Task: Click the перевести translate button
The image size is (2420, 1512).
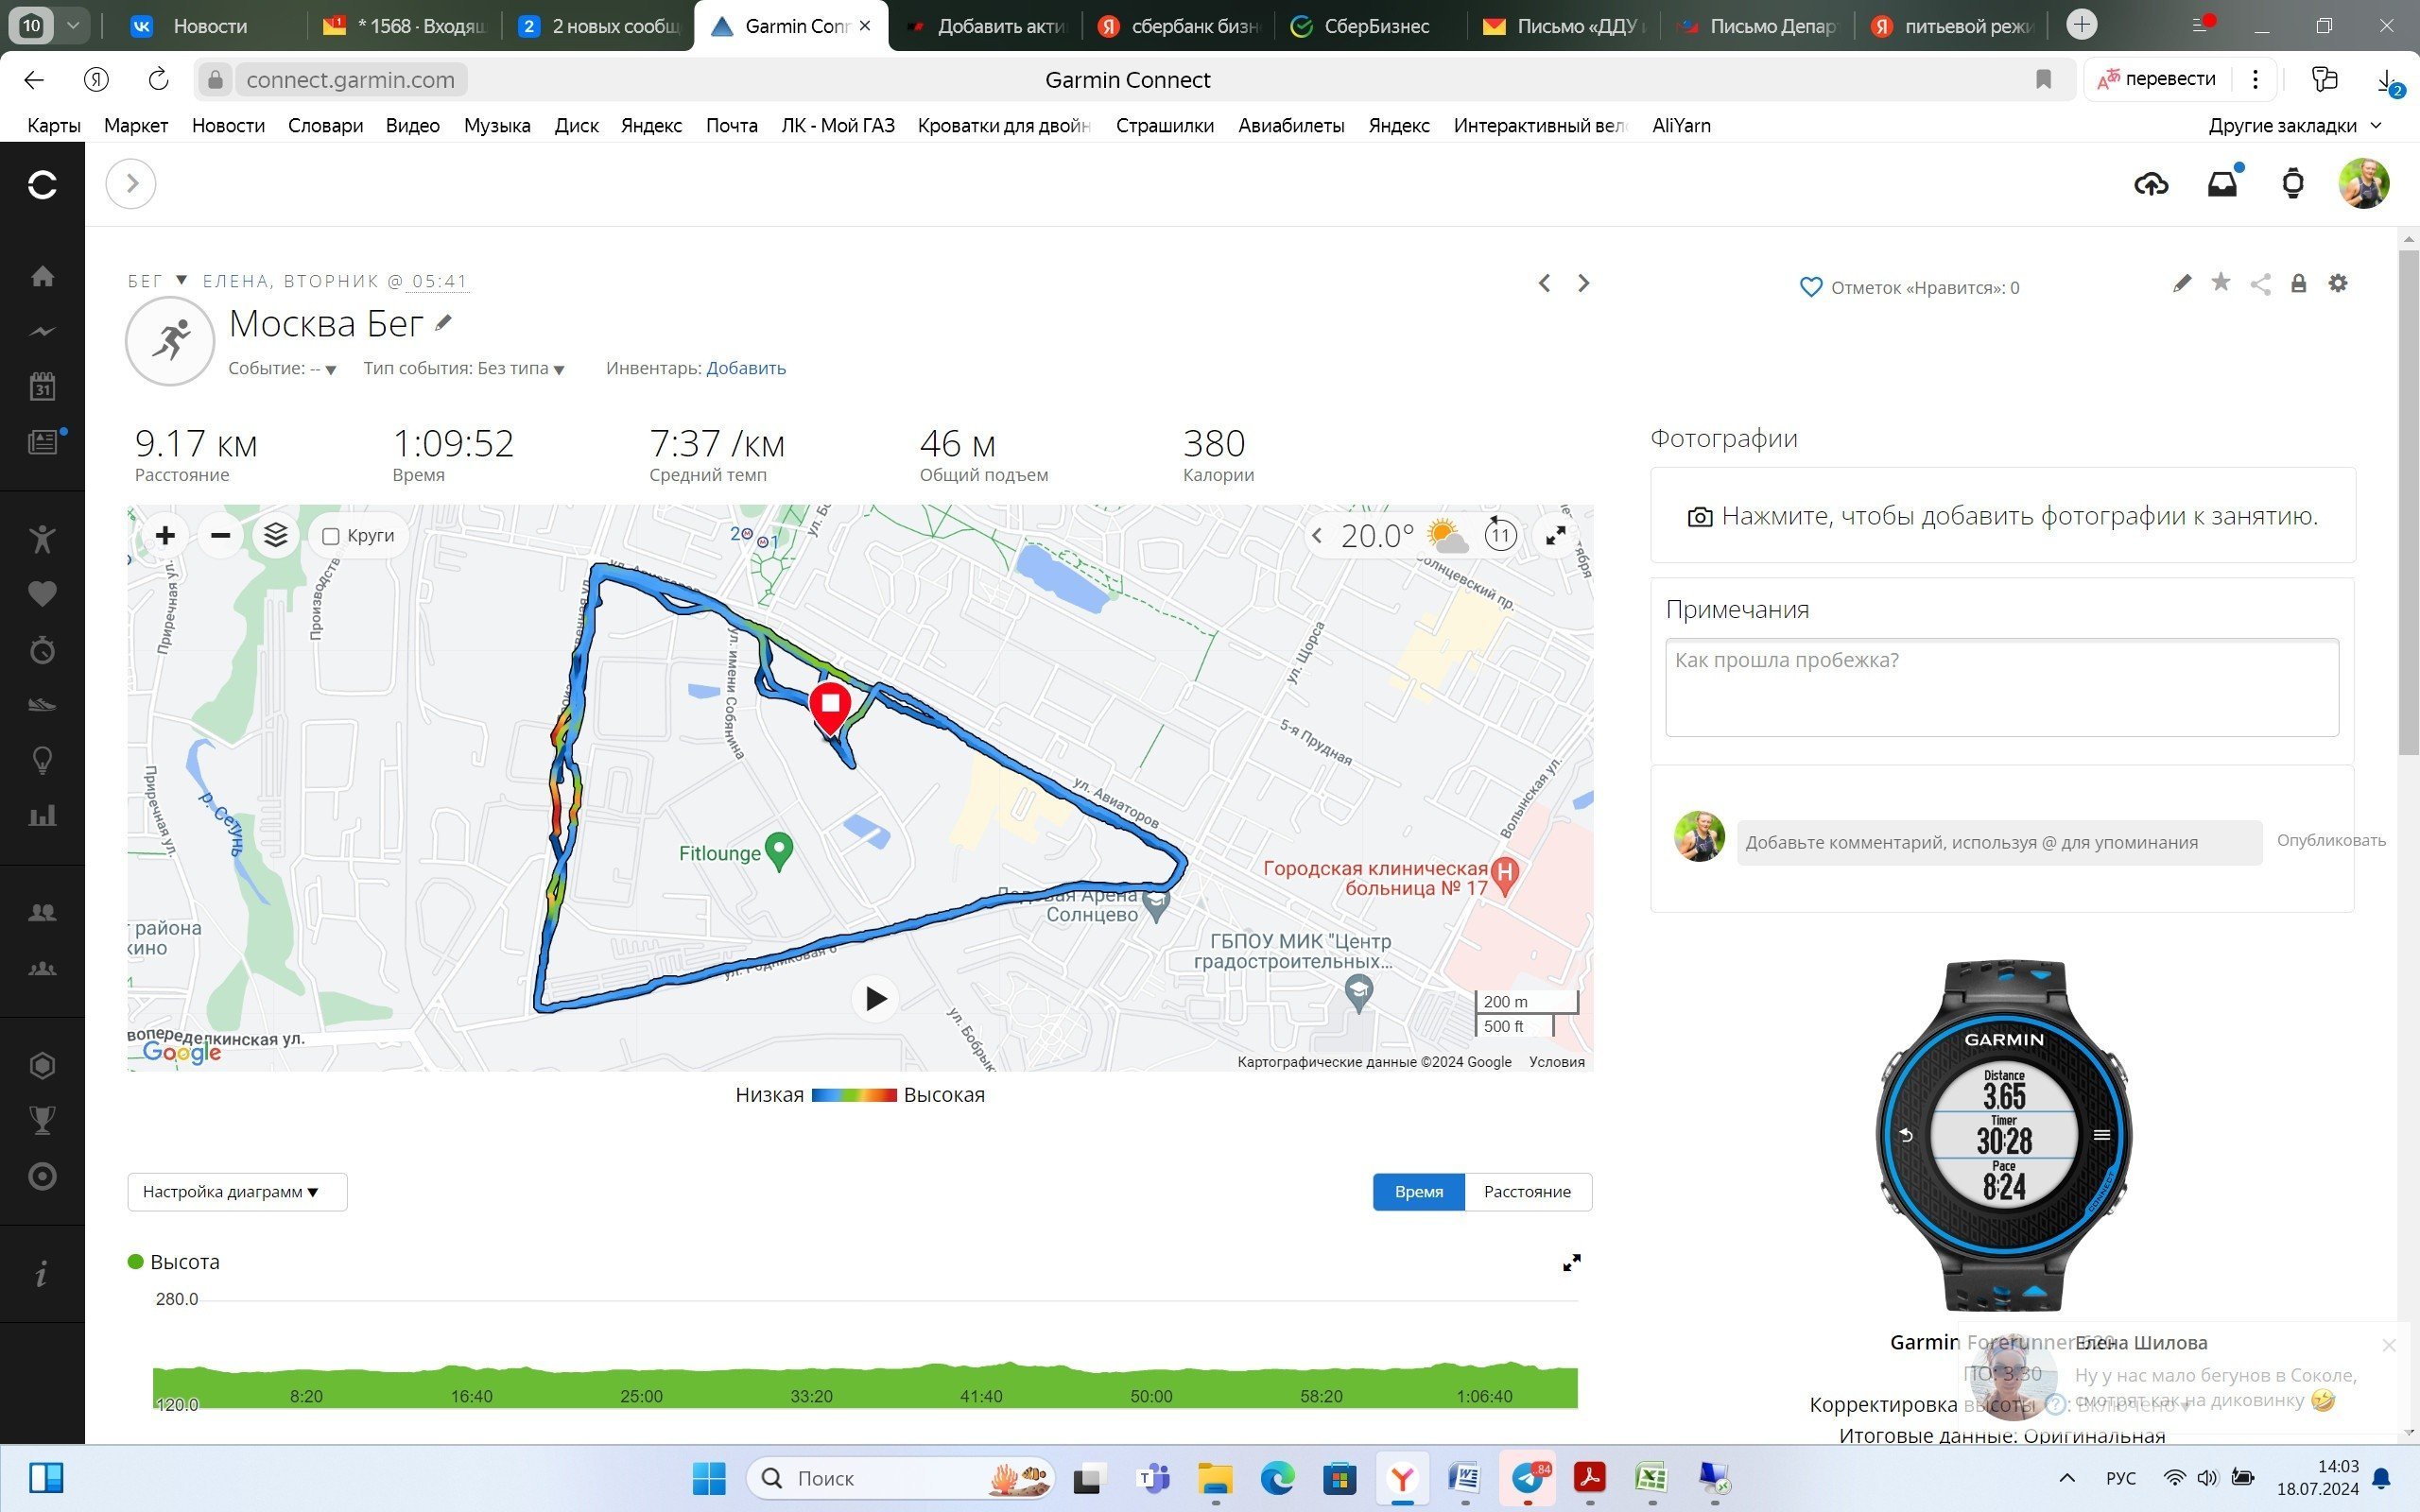Action: 2156,79
